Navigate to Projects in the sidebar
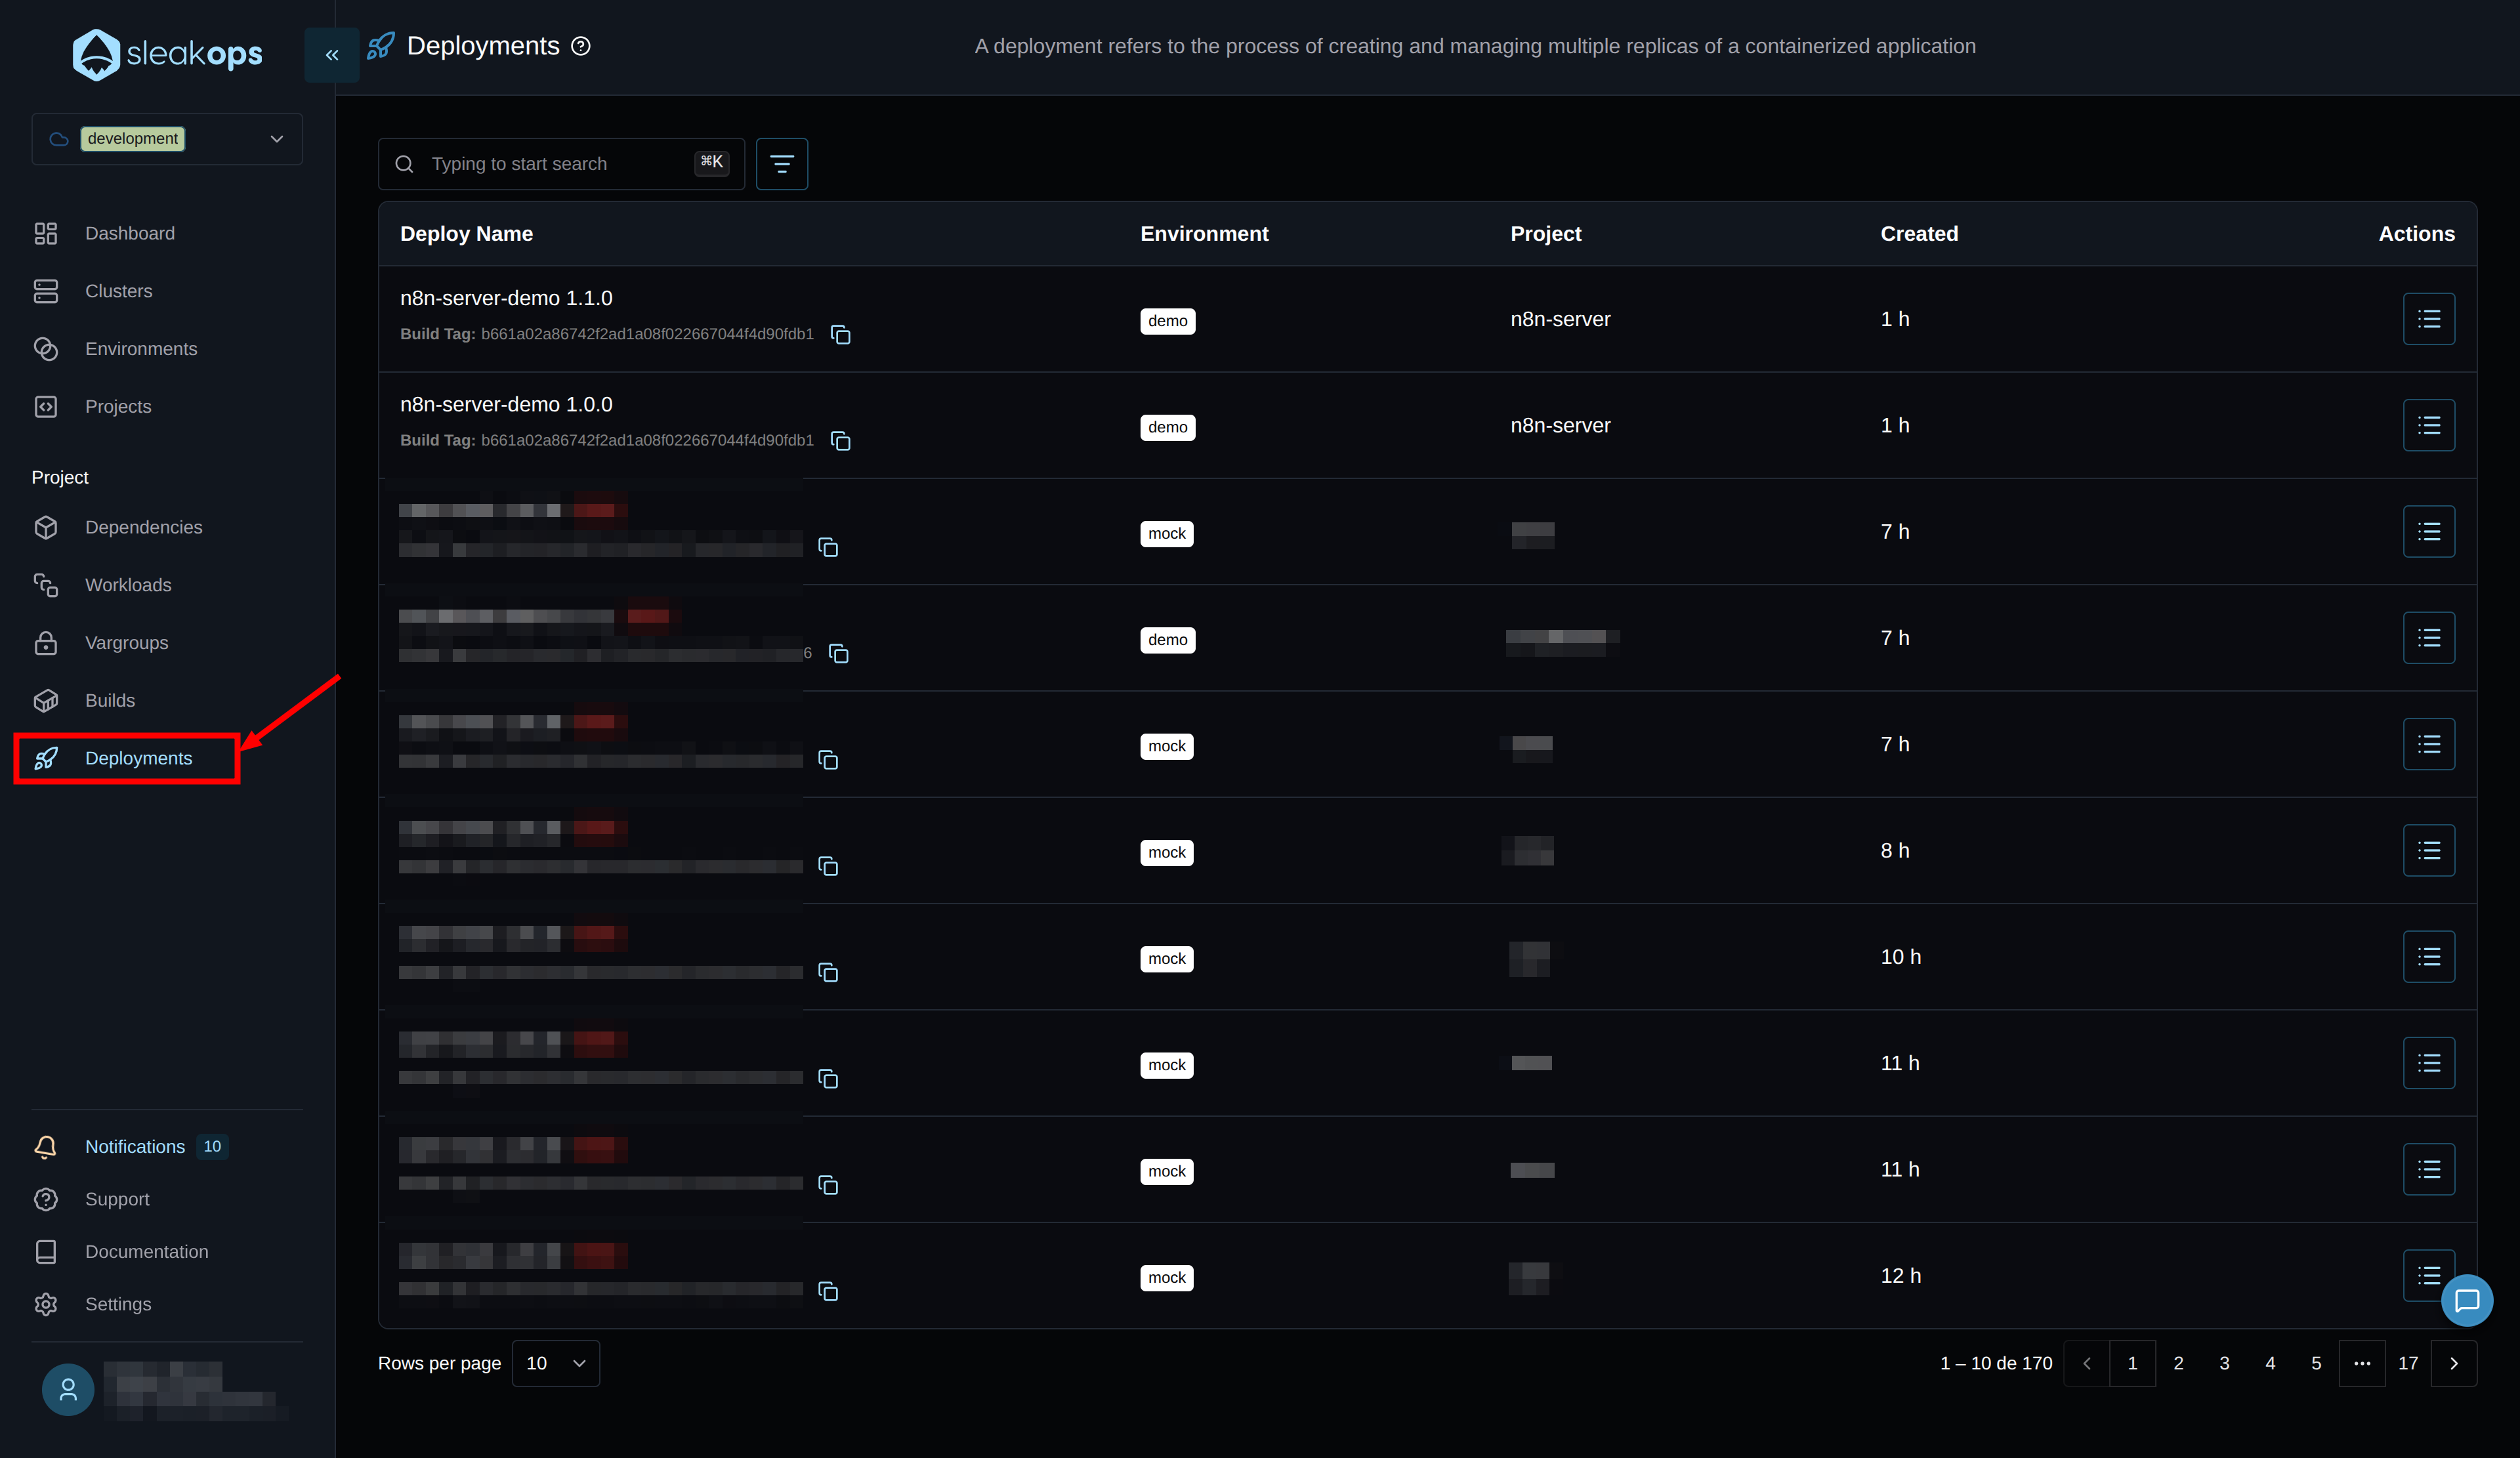 [x=118, y=406]
